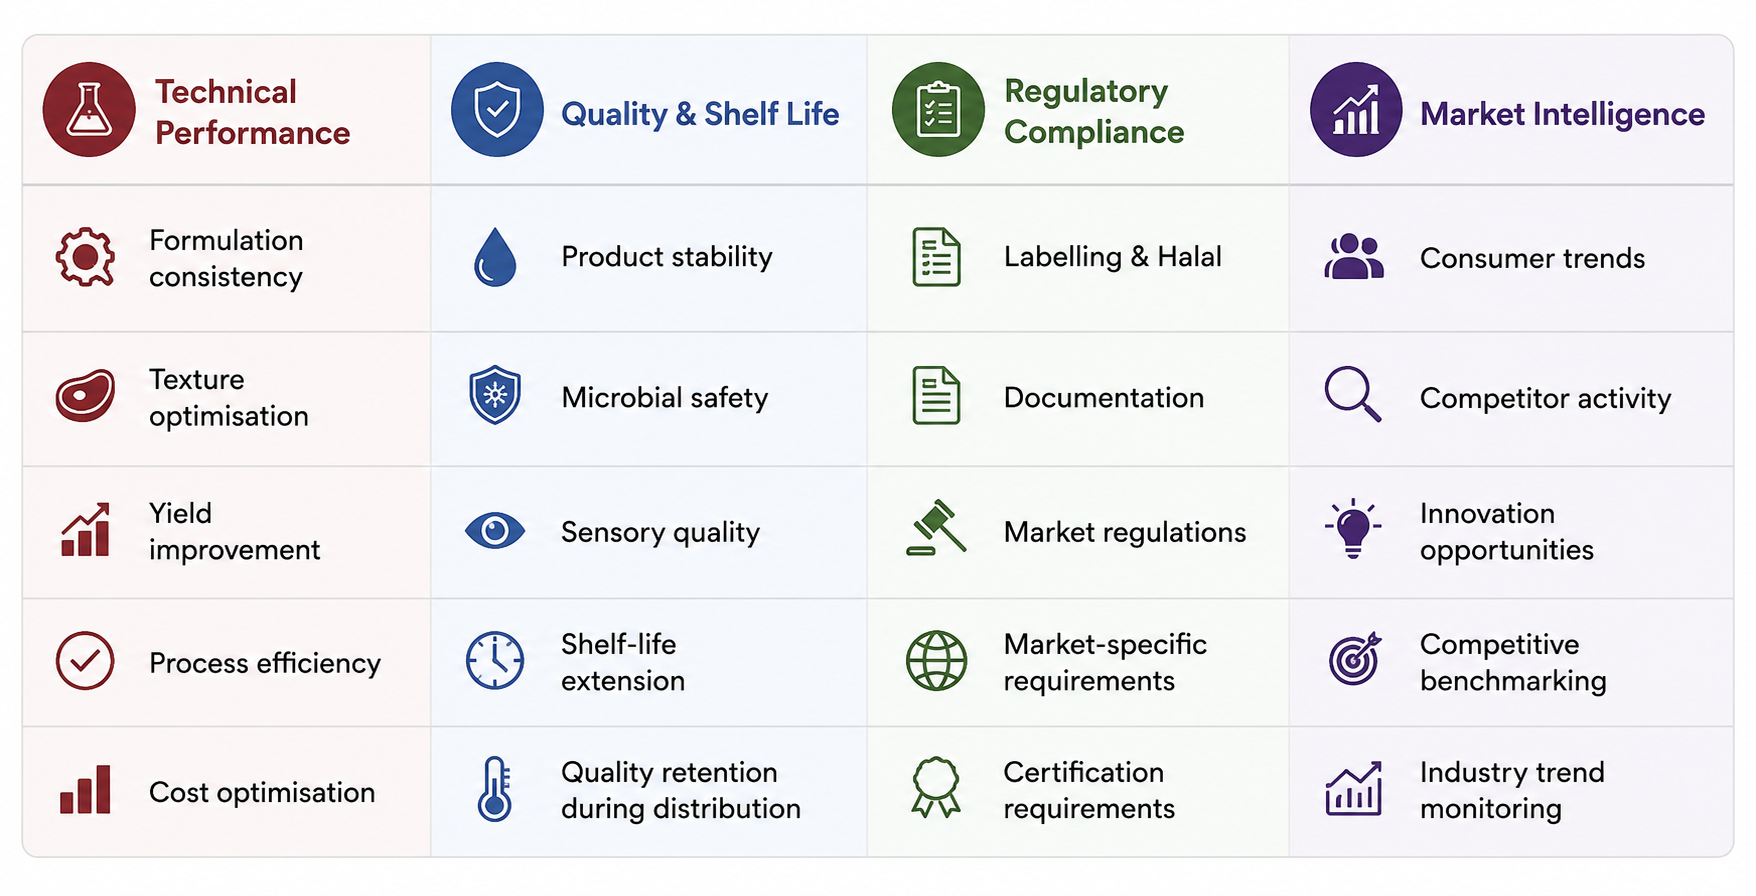
Task: Click the gavel icon for Market regulations
Action: click(937, 527)
